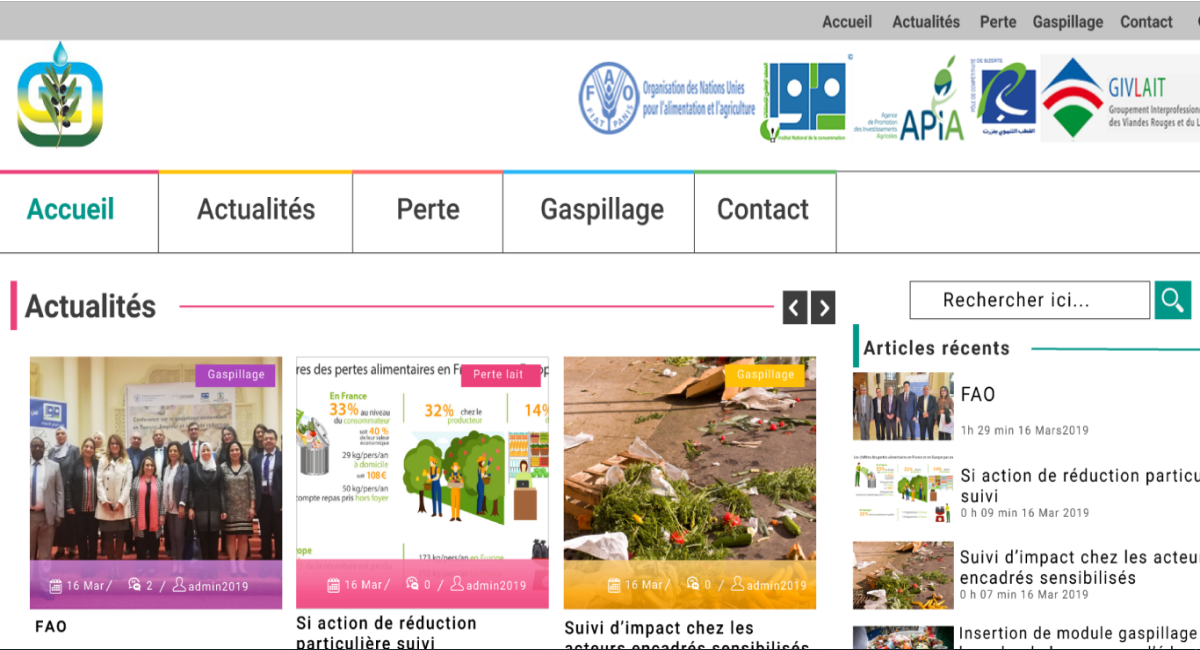Click calendar icon on the FAO card
The image size is (1200, 650).
coord(55,585)
